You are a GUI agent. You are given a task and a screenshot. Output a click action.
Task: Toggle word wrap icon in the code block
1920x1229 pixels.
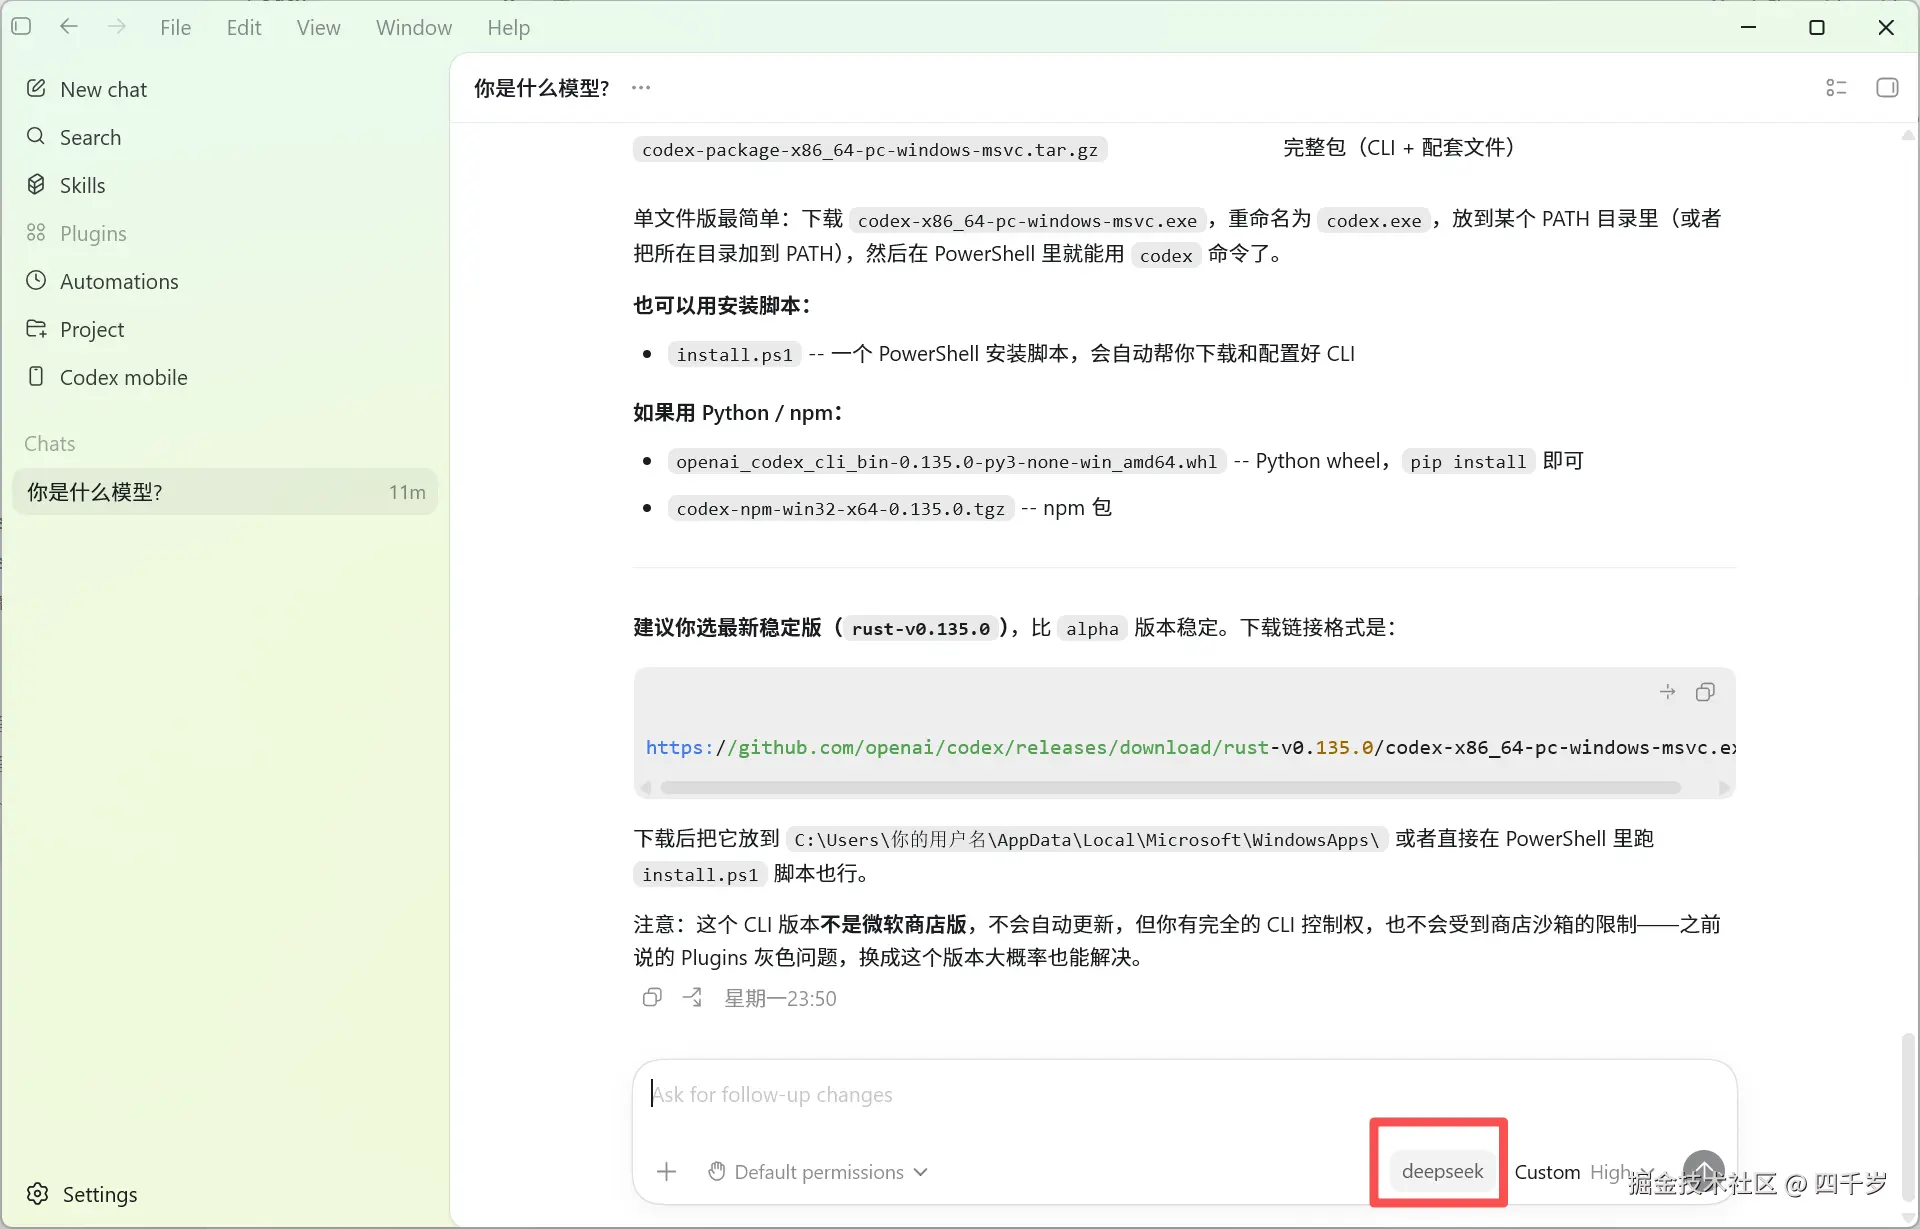1667,692
